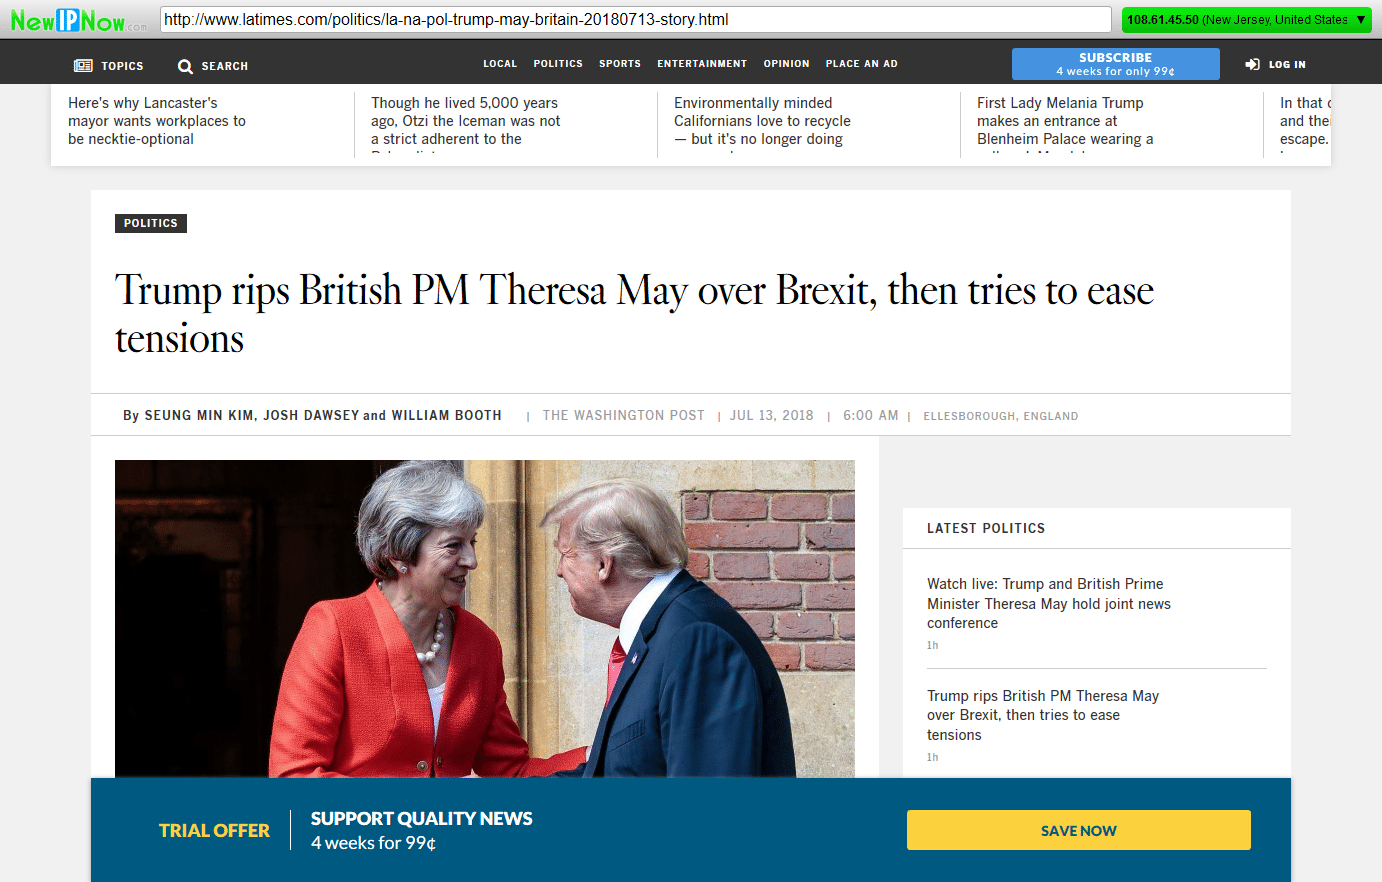Viewport: 1382px width, 882px height.
Task: Select the 108.61.45.50 New Jersey IP selector
Action: 1246,20
